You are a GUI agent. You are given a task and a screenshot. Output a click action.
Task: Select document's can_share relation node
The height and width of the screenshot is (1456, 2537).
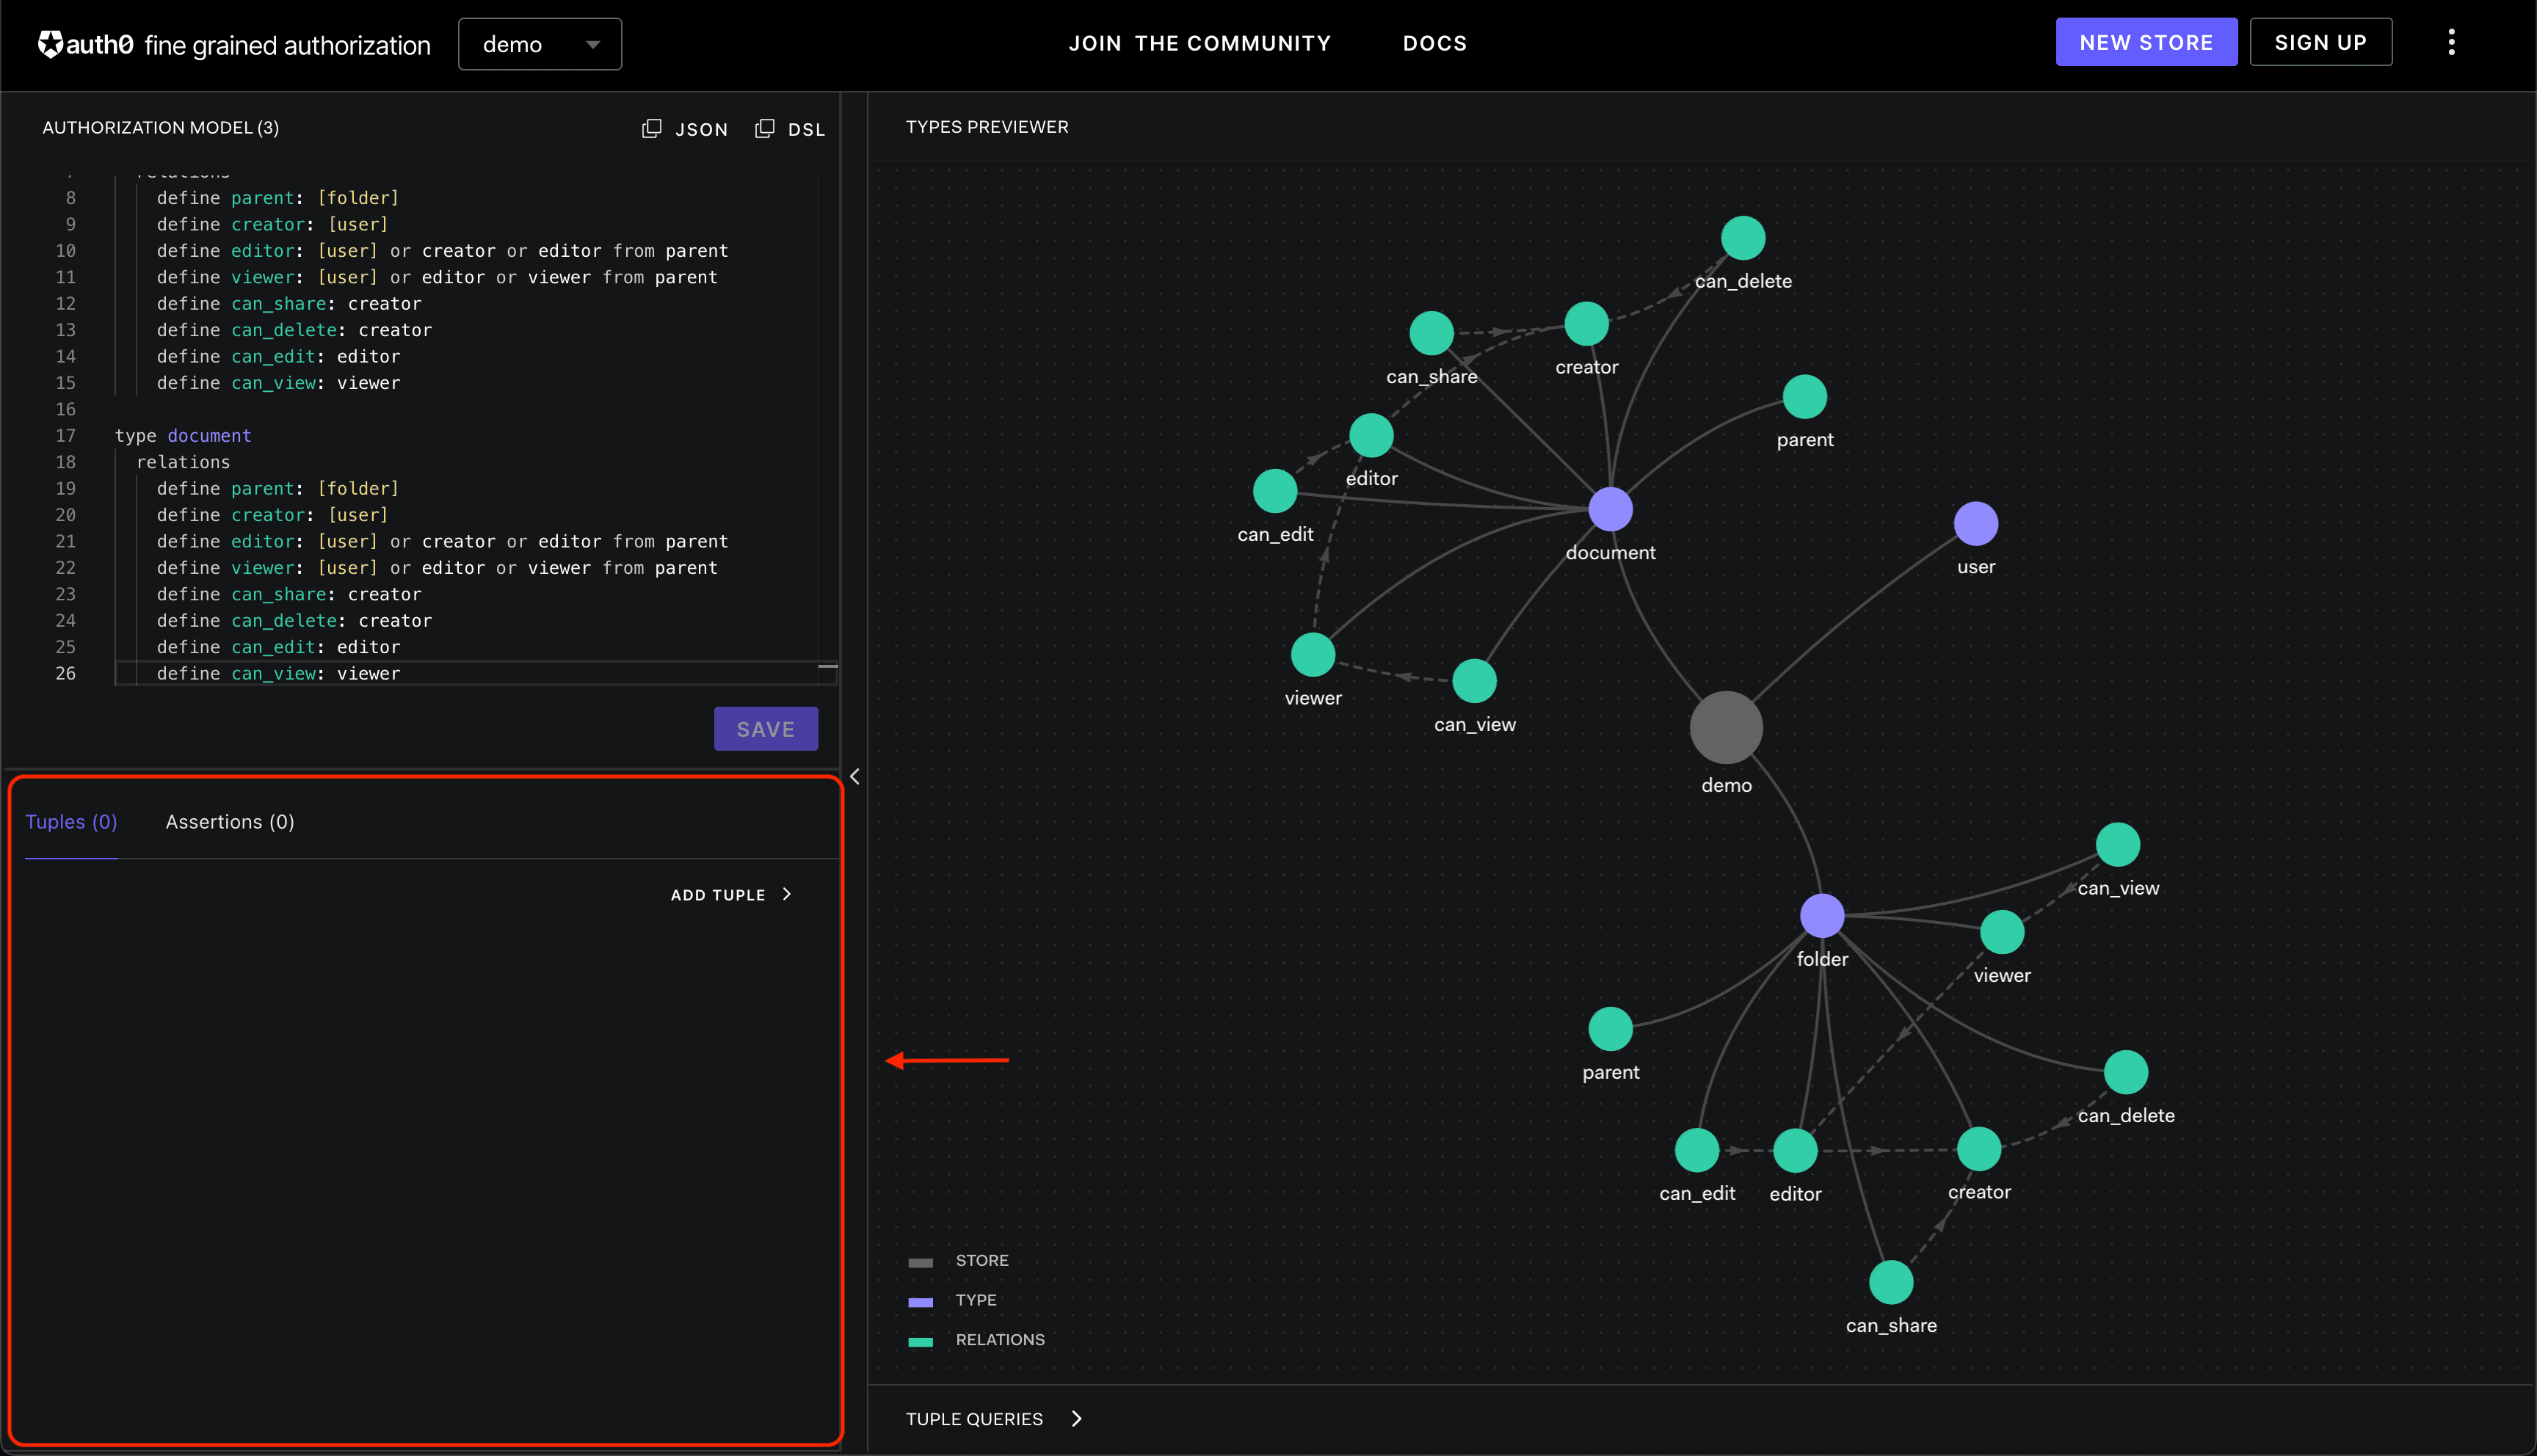pos(1431,333)
